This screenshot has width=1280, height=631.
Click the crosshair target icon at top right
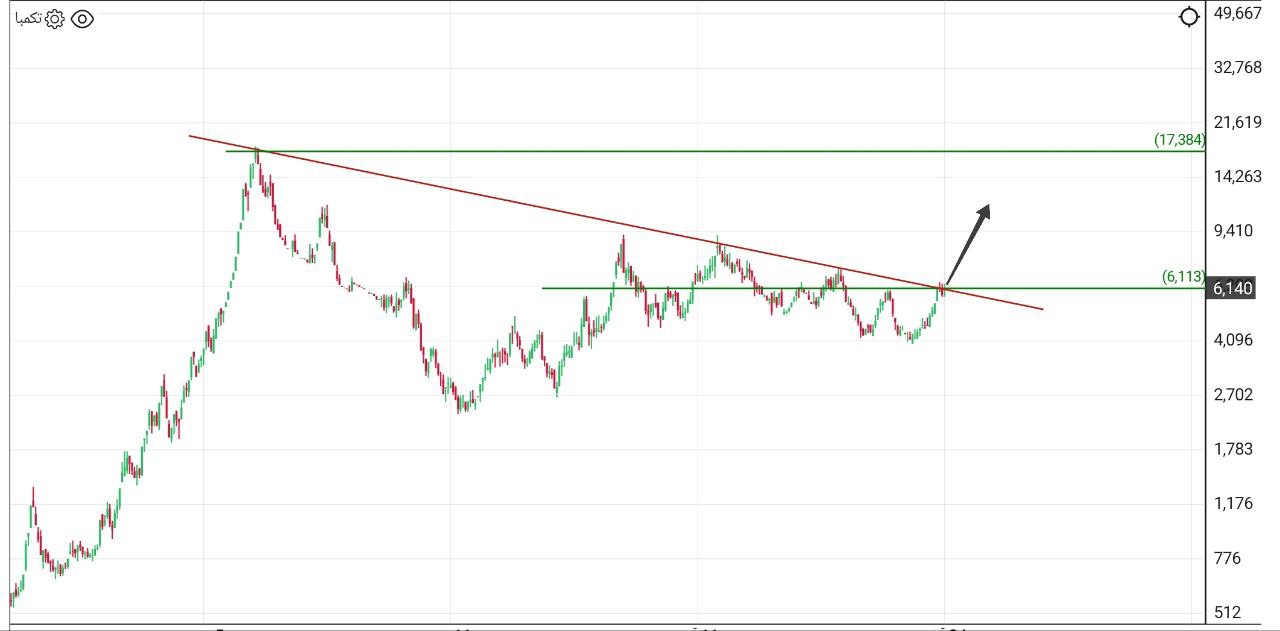click(x=1188, y=17)
